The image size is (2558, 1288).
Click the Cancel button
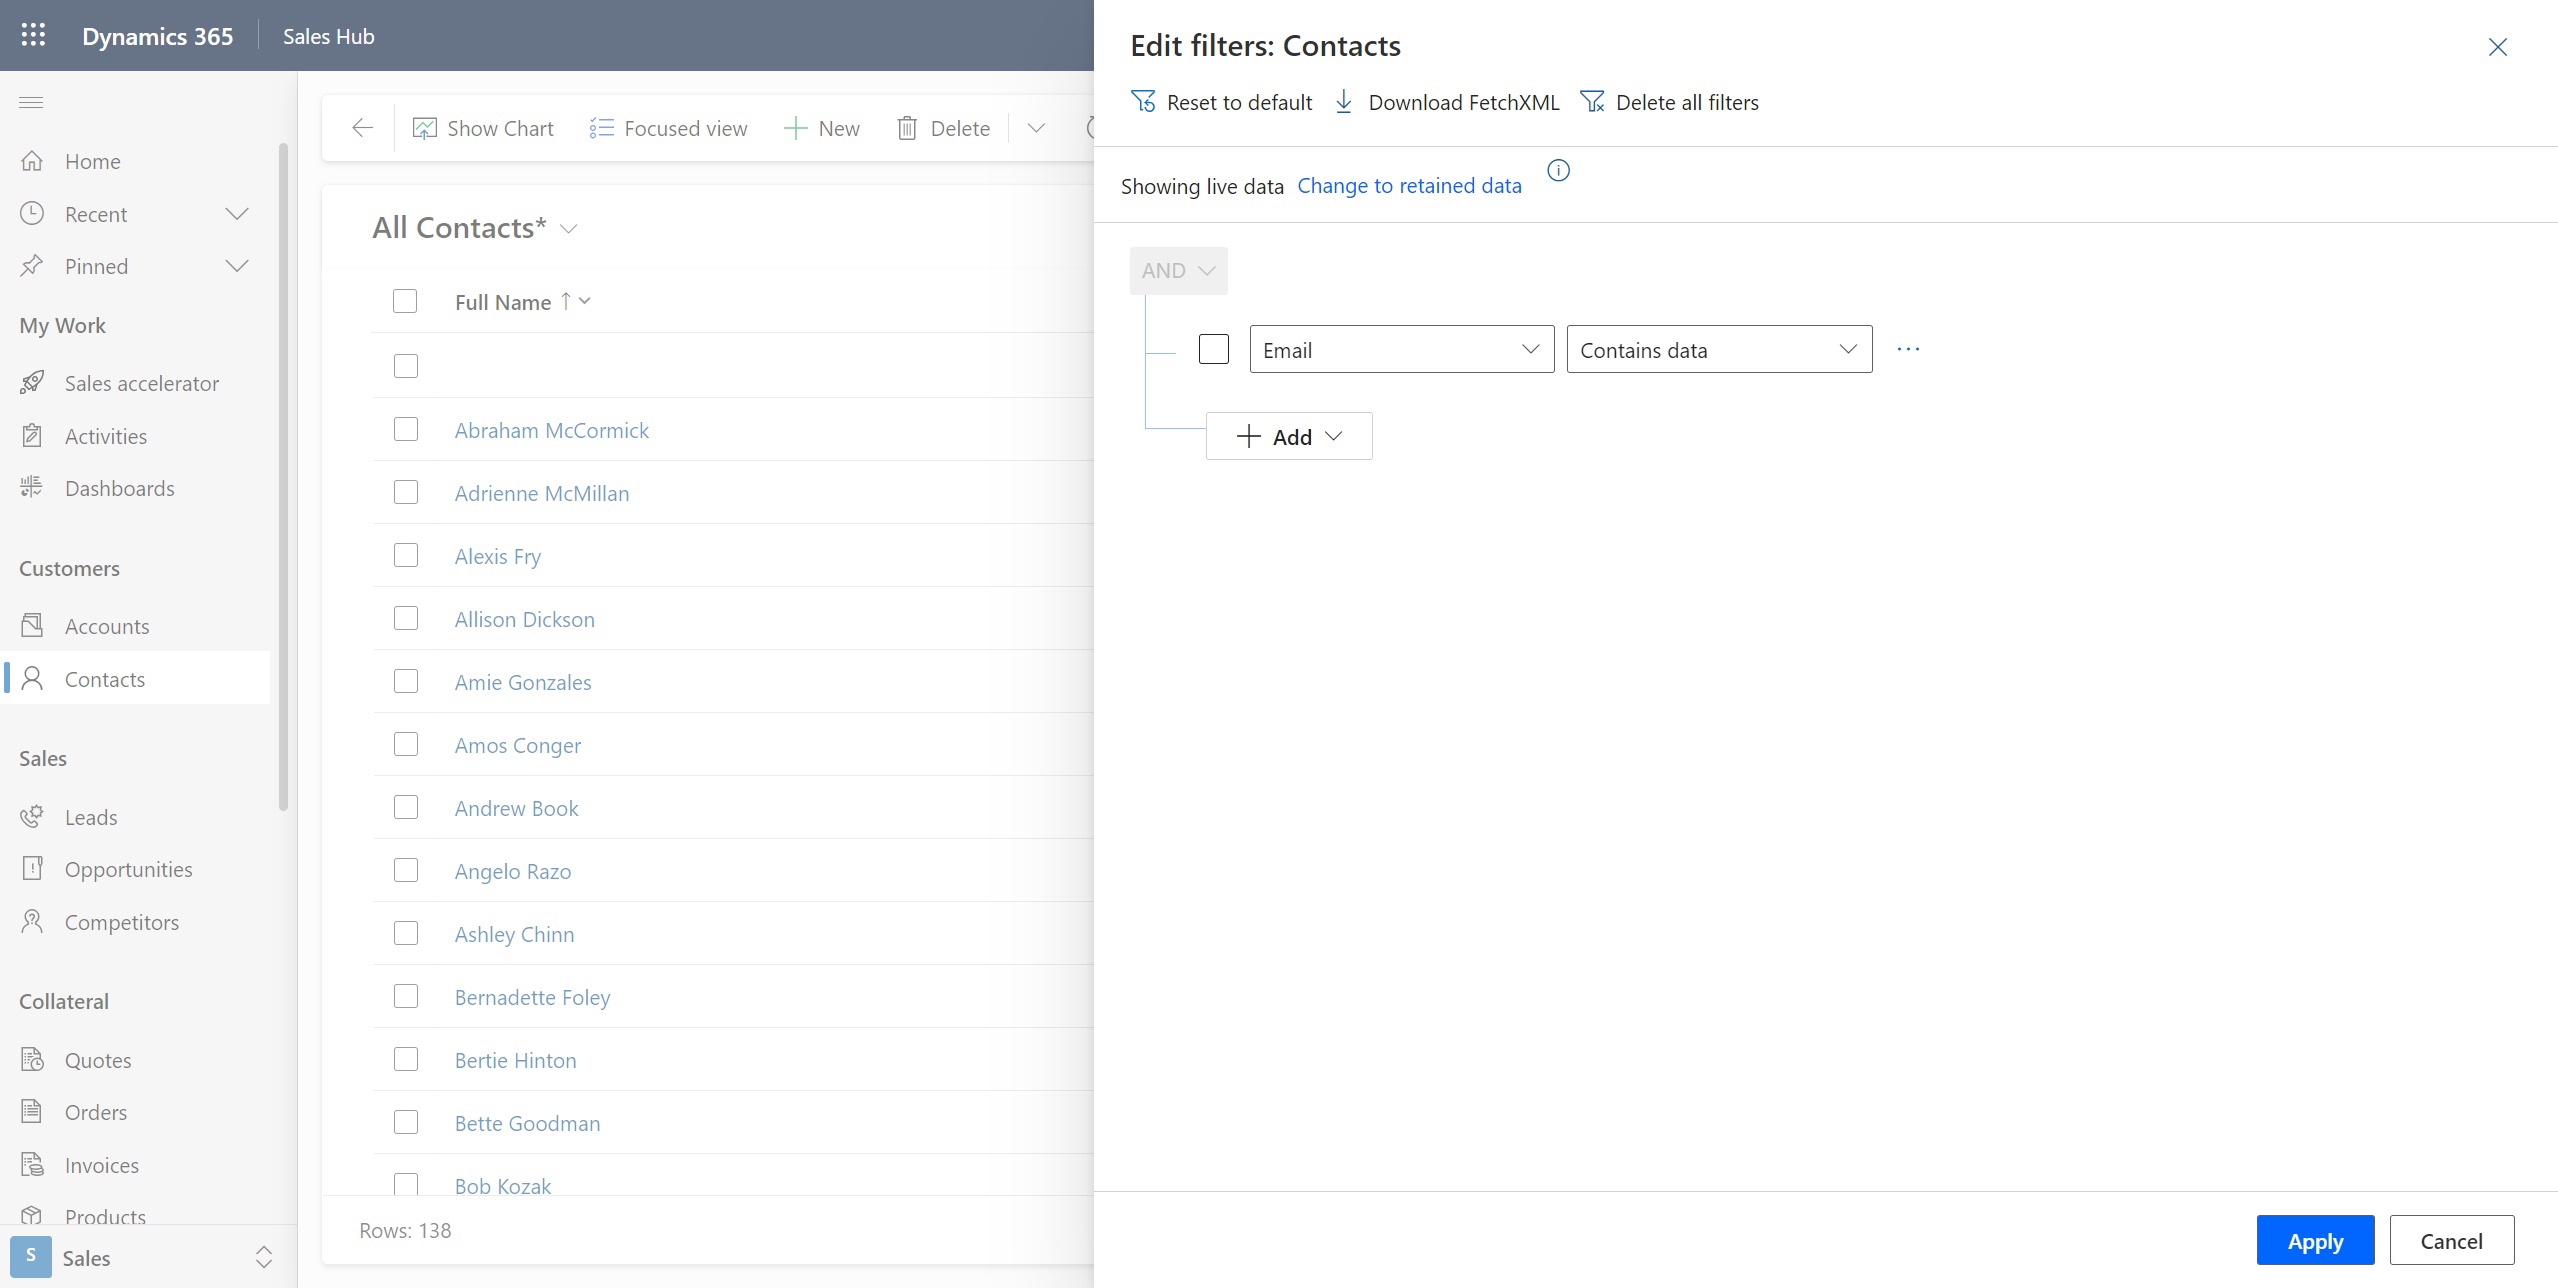click(x=2451, y=1240)
